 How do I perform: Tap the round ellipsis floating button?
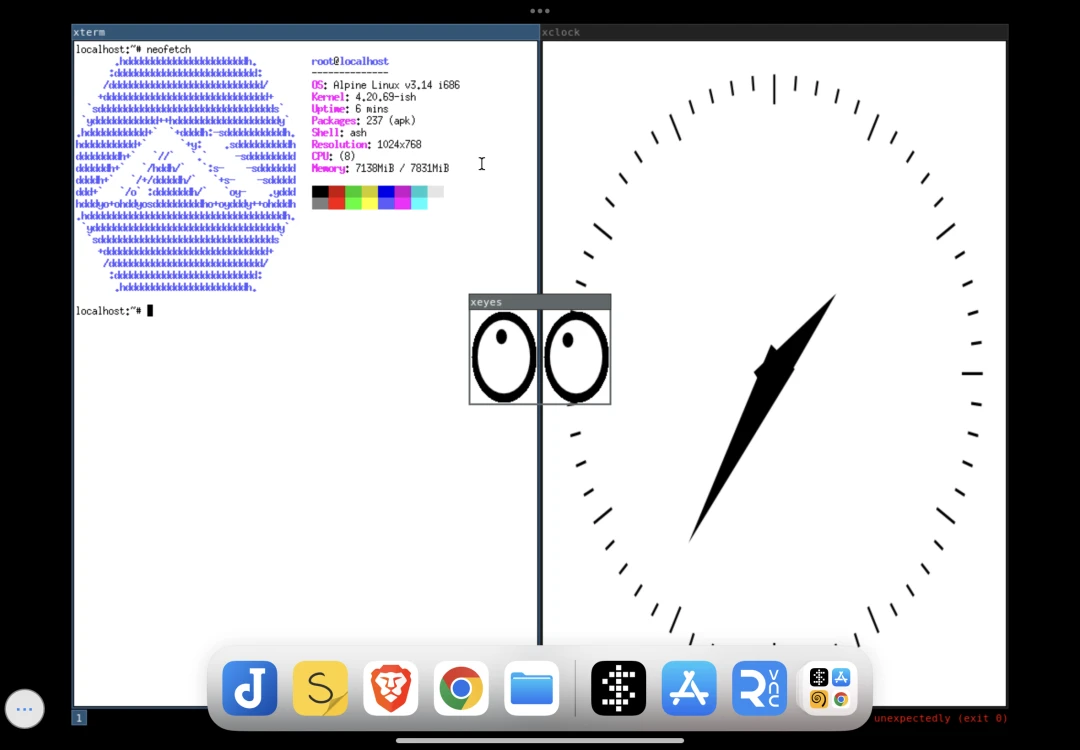24,709
